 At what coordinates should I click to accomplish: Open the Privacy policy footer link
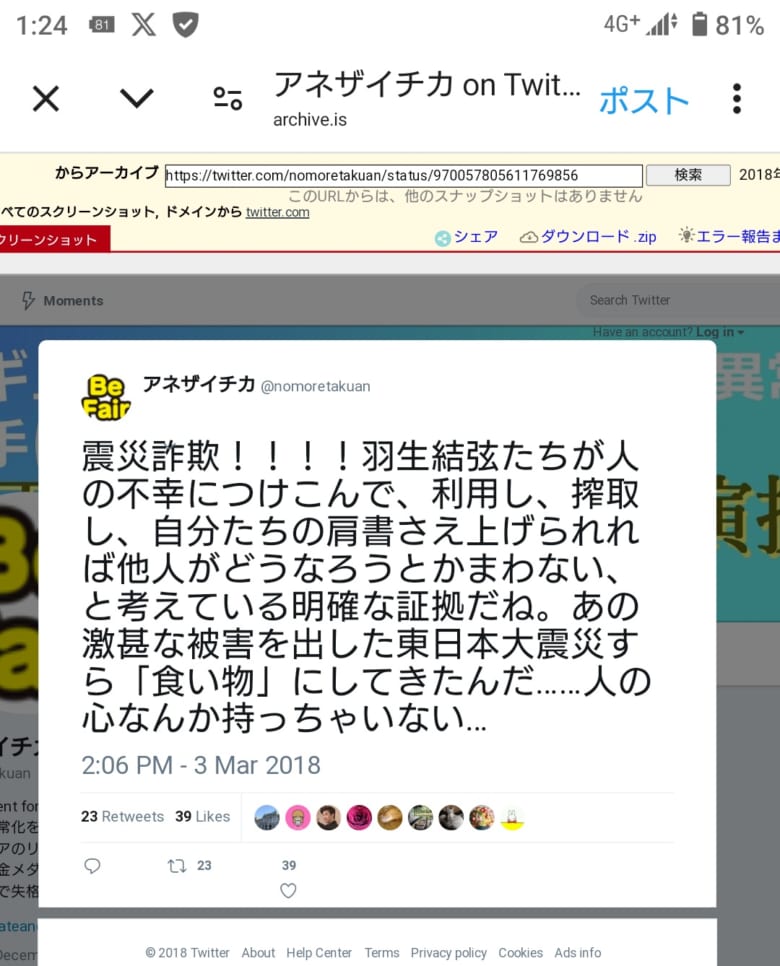coord(449,953)
